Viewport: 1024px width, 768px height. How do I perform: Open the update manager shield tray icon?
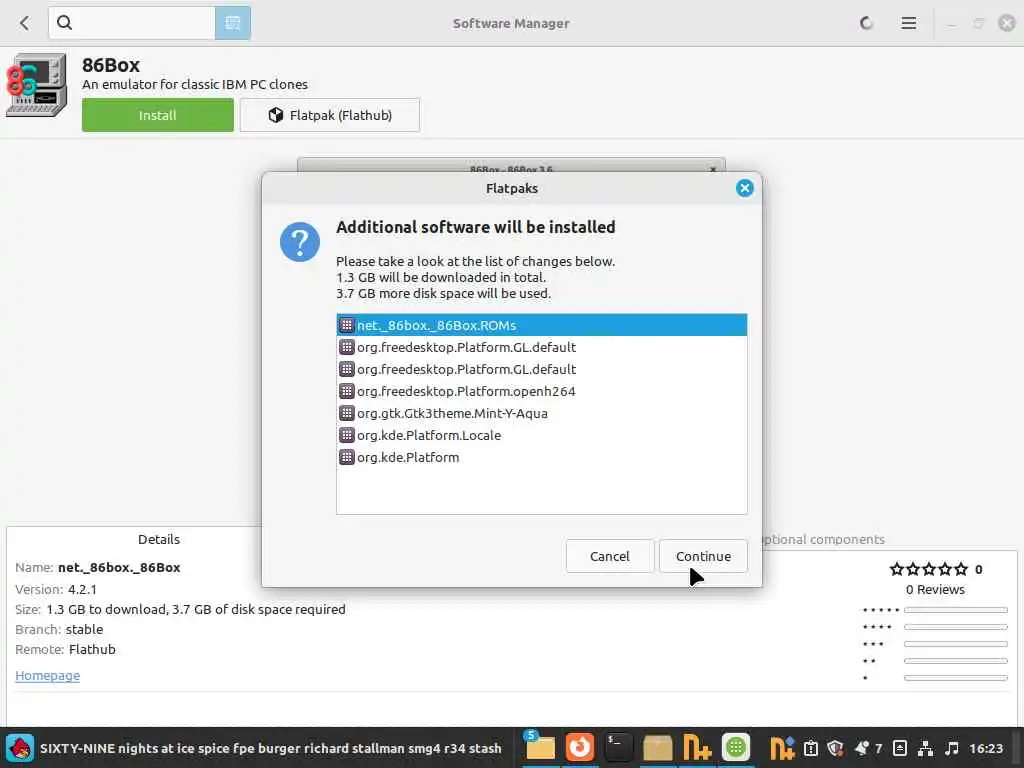point(835,748)
